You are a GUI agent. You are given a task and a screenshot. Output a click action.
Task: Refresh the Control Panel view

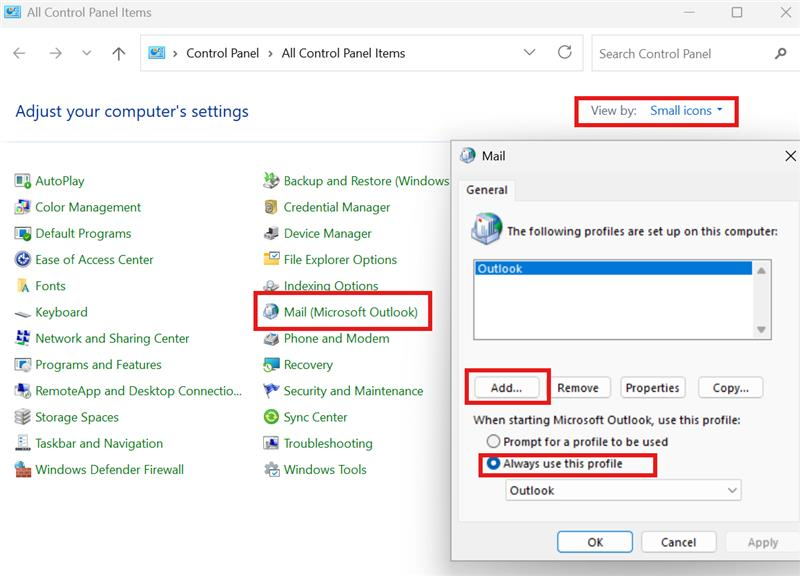click(x=564, y=52)
